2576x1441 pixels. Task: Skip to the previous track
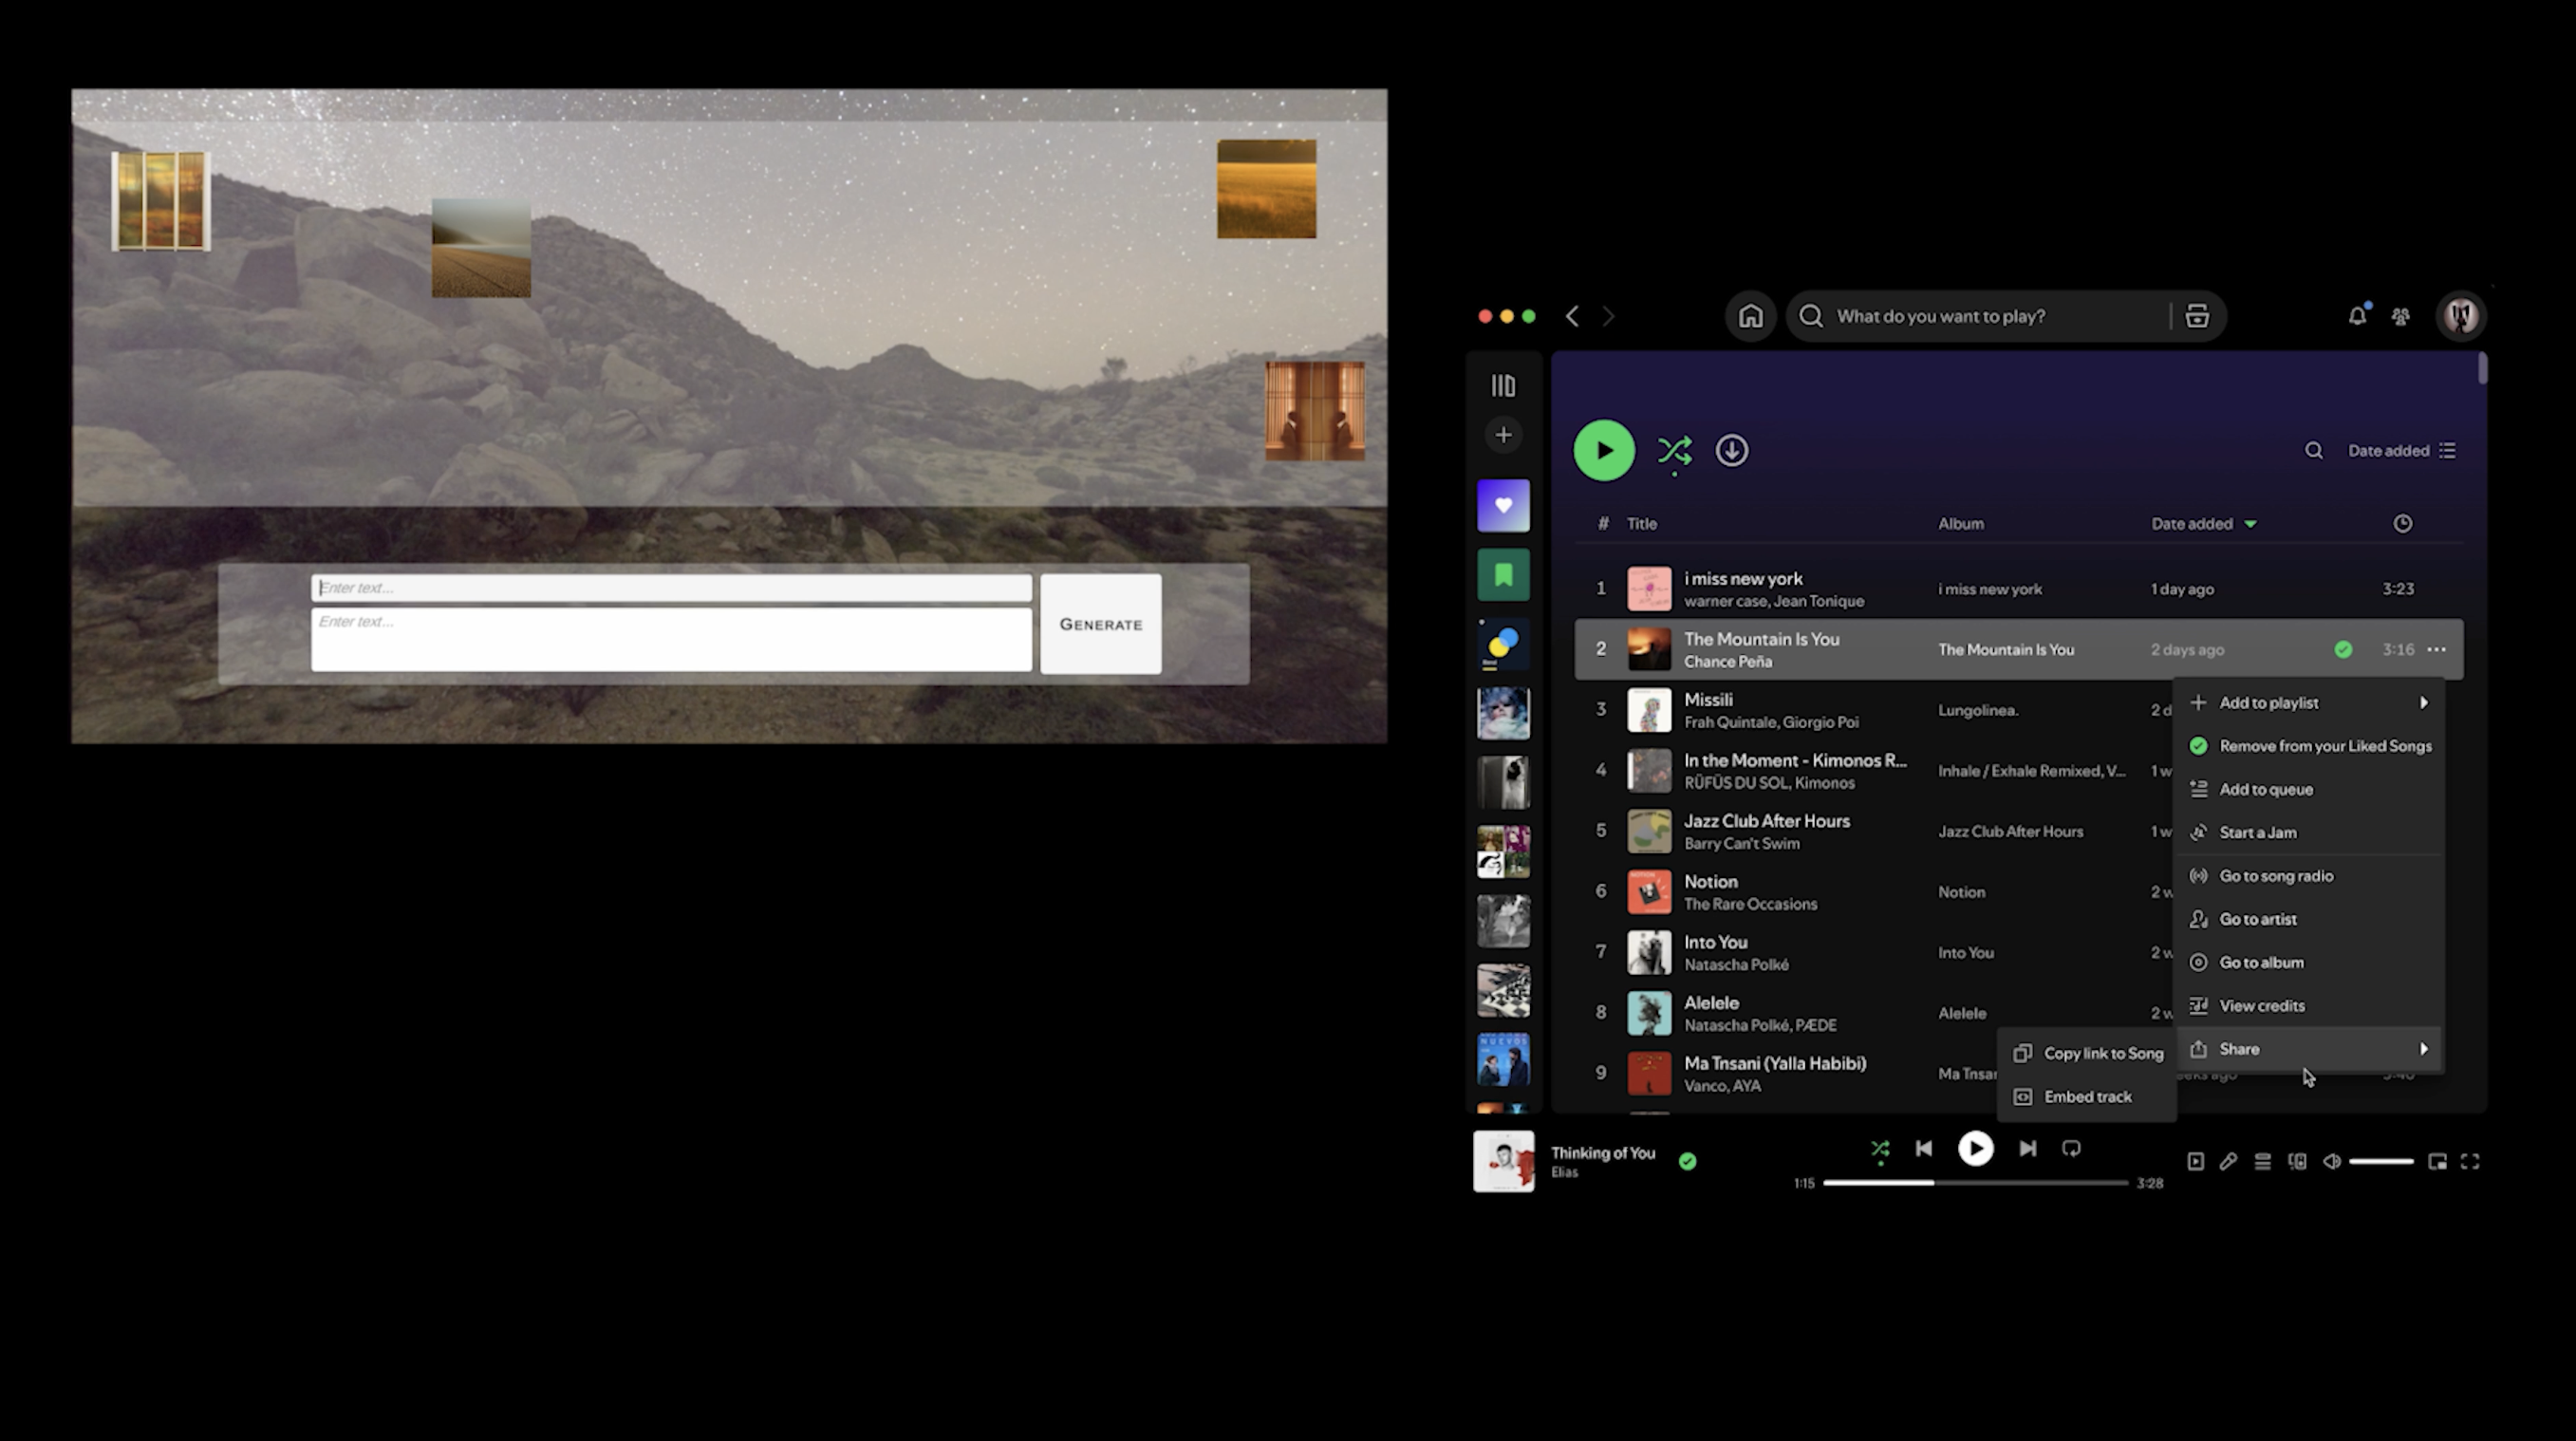click(1924, 1148)
